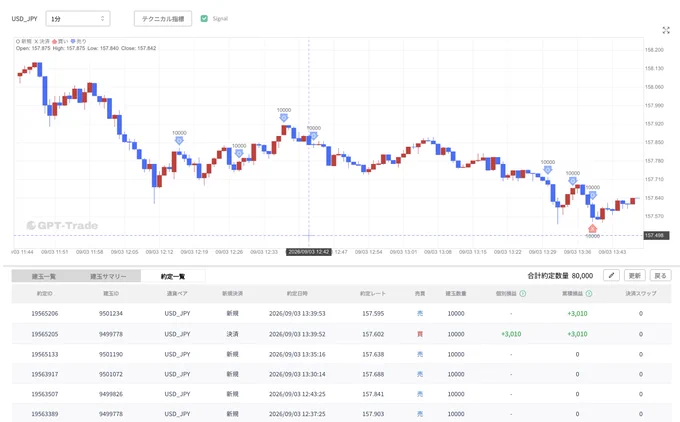Click position ID 9499826
Viewport: 680px width, 422px height.
[x=111, y=394]
